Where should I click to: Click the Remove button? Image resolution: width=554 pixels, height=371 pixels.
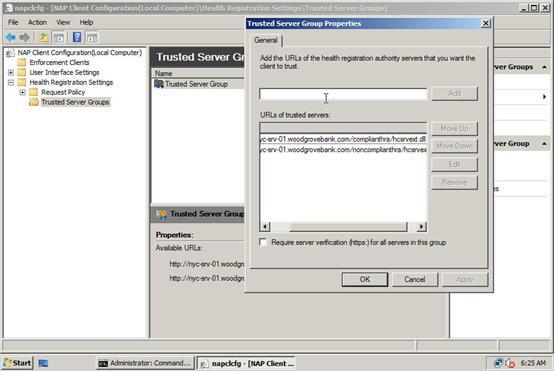(455, 182)
